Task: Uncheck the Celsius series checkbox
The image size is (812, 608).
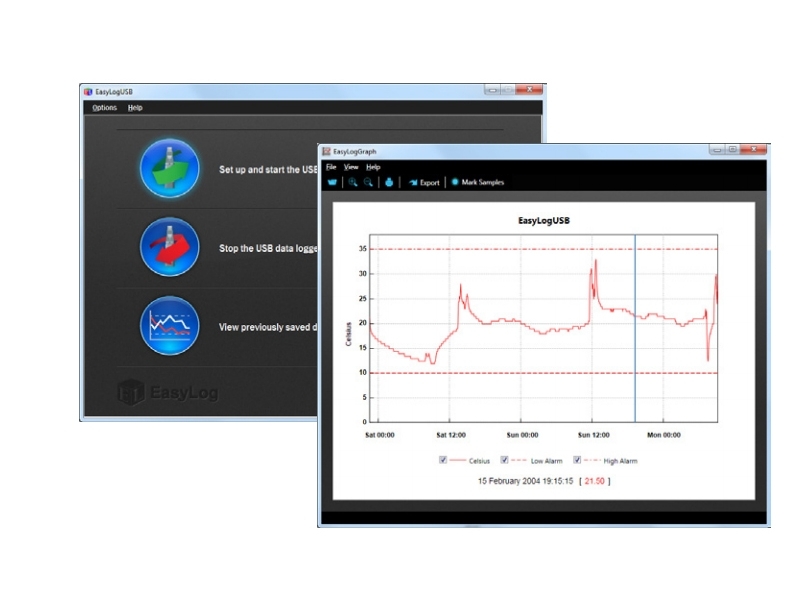Action: click(x=443, y=460)
